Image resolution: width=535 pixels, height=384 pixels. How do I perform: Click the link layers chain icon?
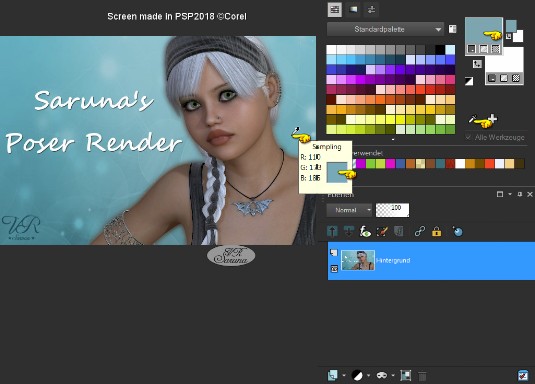[x=419, y=232]
